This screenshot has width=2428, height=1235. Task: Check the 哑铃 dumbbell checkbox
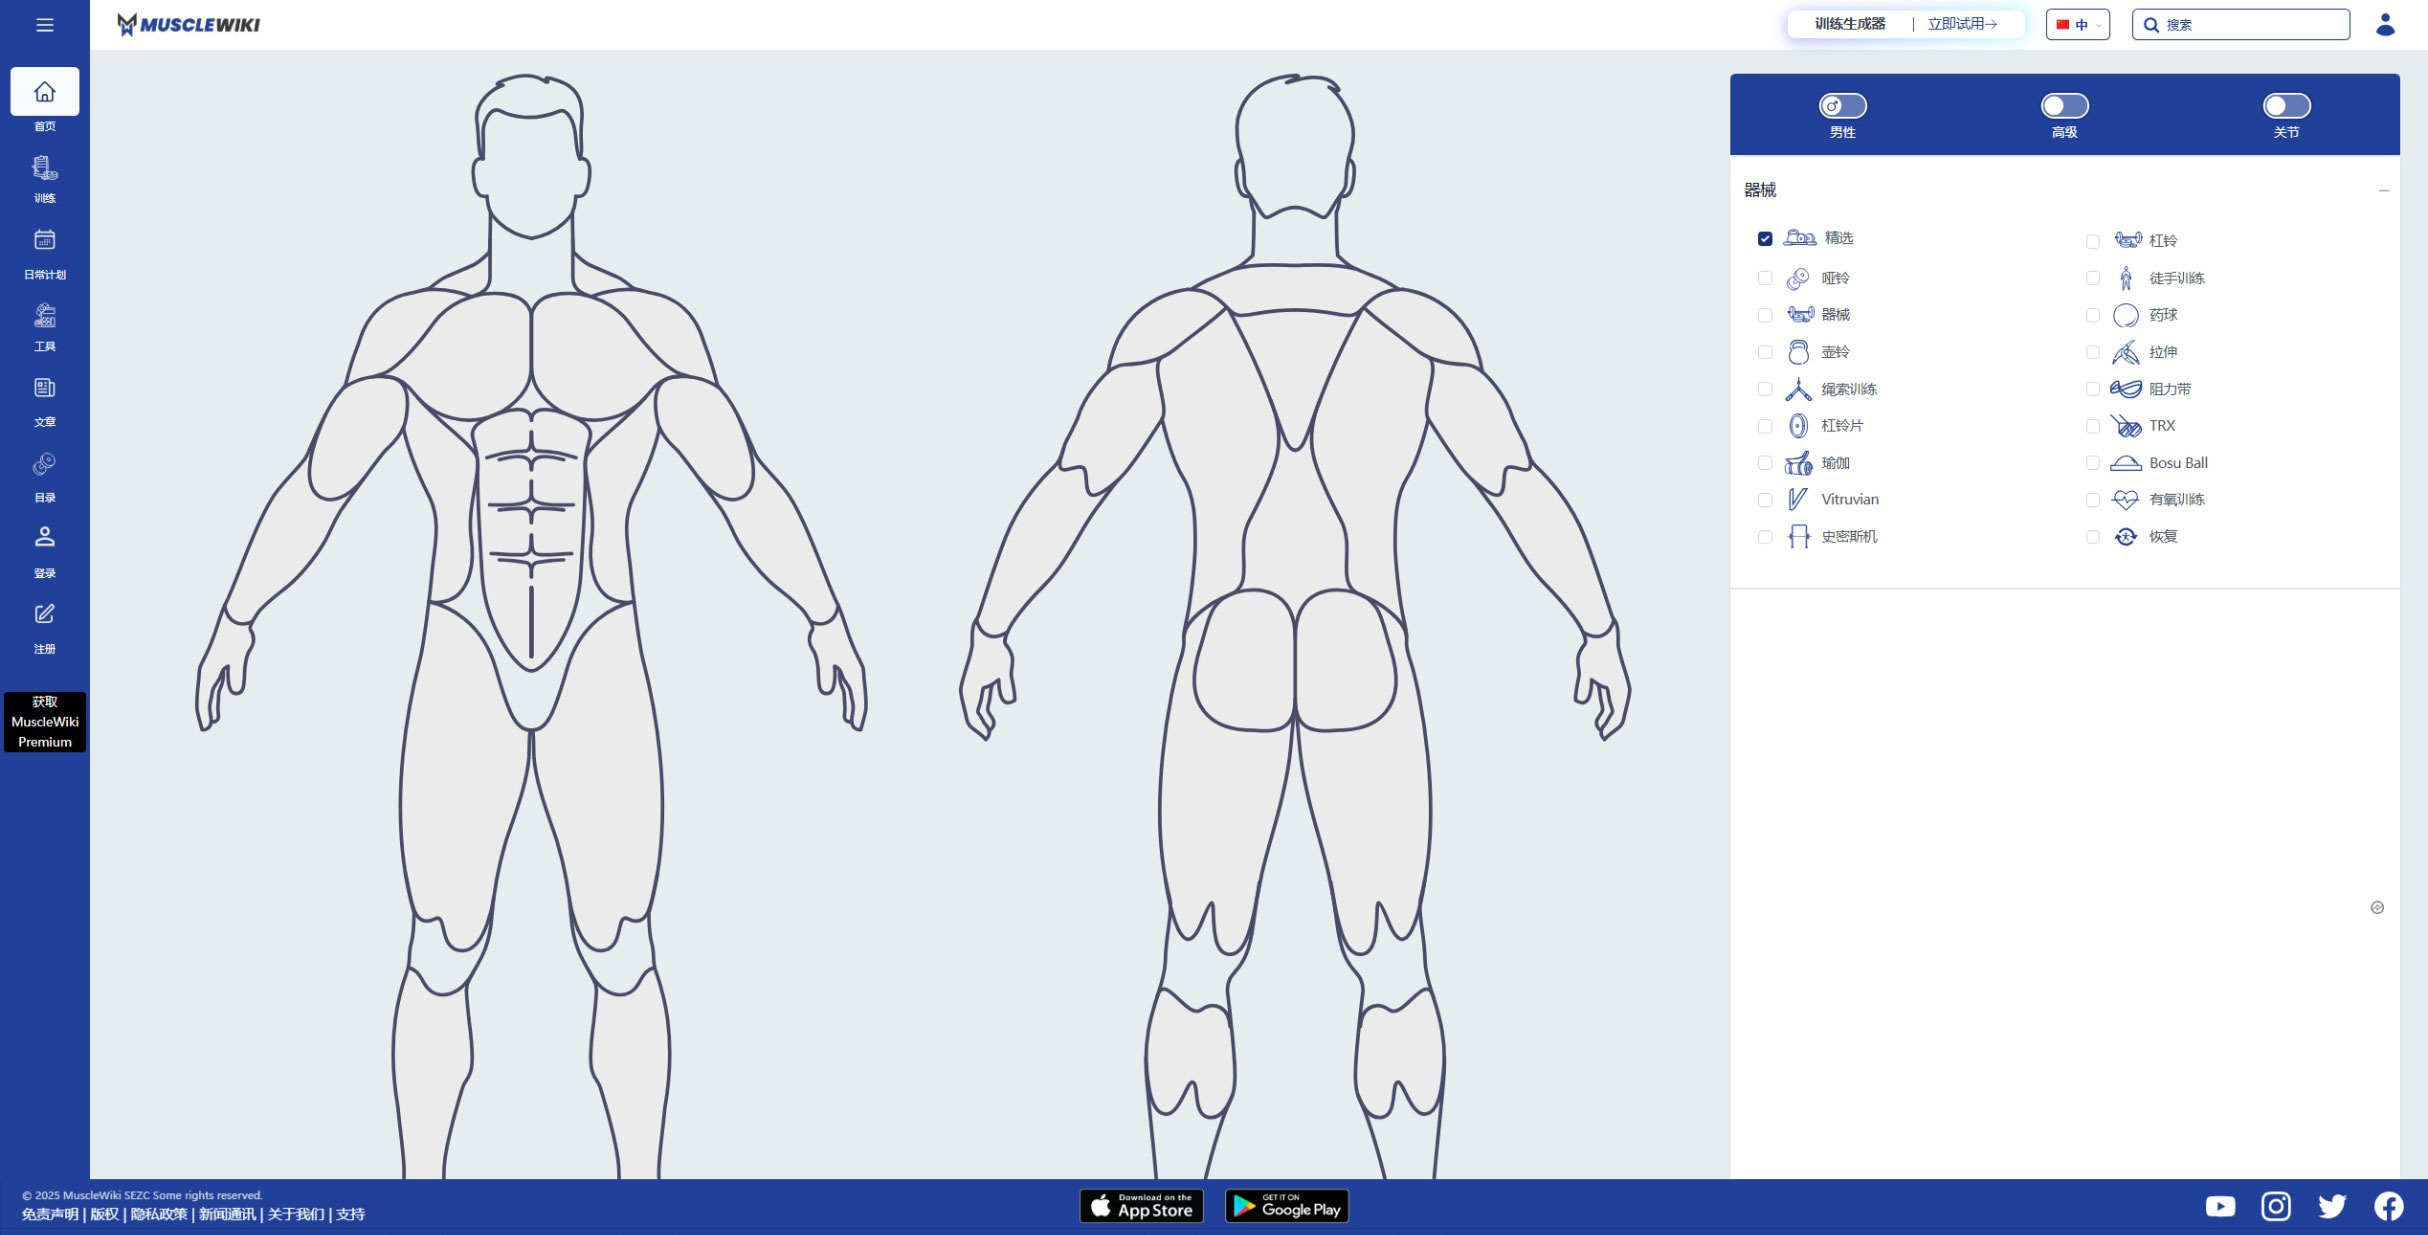click(1765, 278)
